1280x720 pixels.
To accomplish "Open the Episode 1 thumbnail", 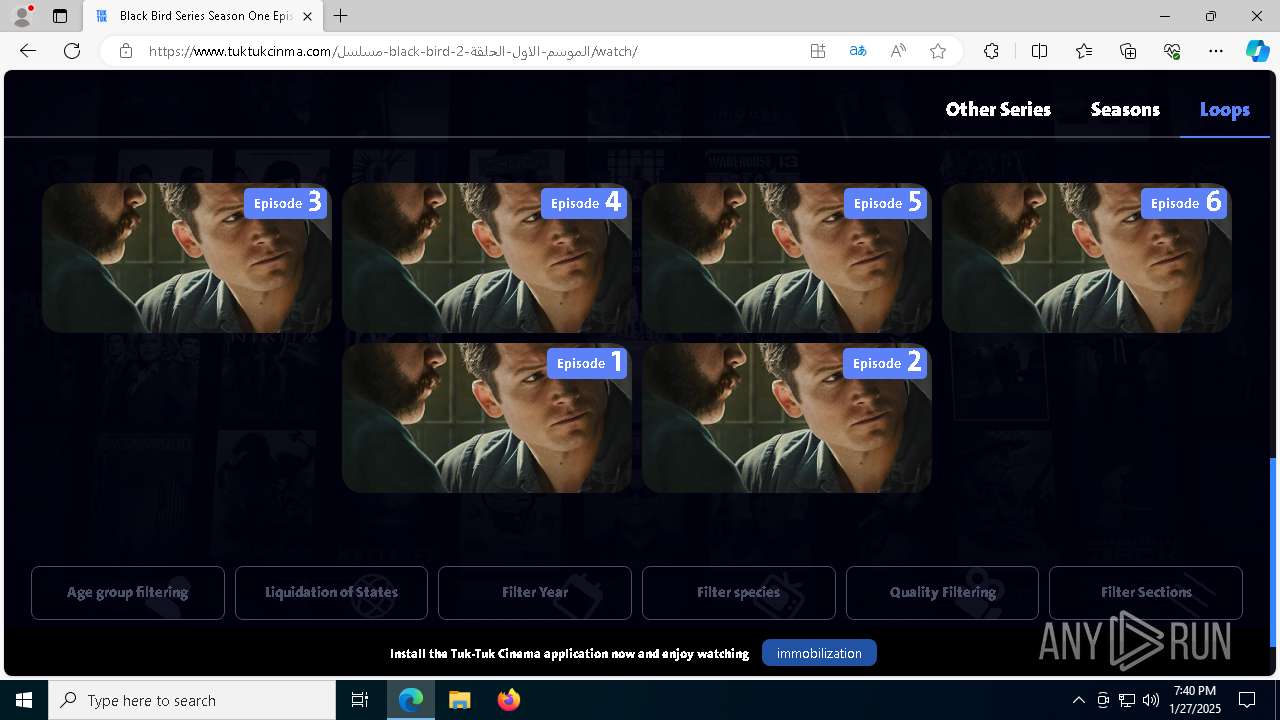I will [x=487, y=417].
